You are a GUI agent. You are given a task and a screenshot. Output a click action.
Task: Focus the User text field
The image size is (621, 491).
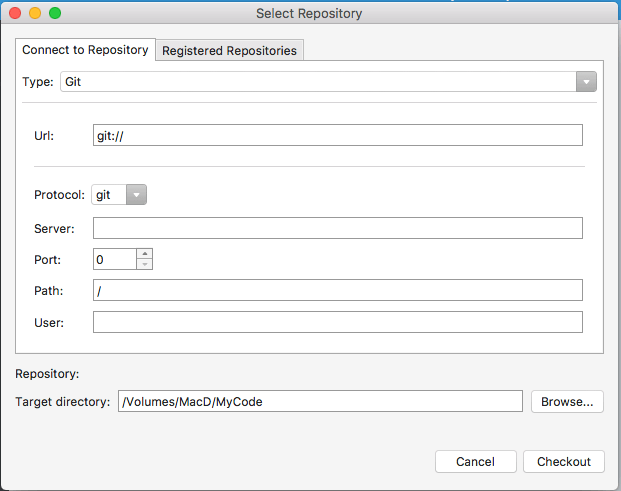337,322
